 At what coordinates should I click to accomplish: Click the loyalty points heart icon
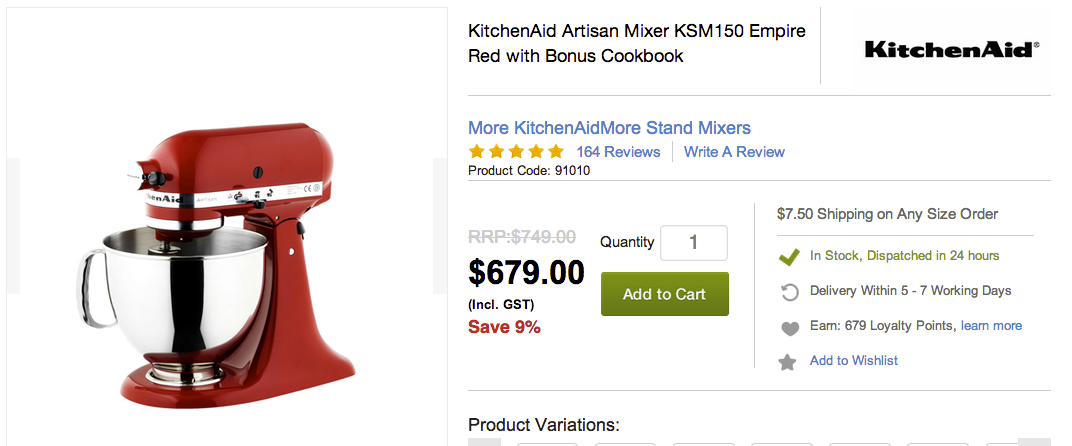(789, 327)
